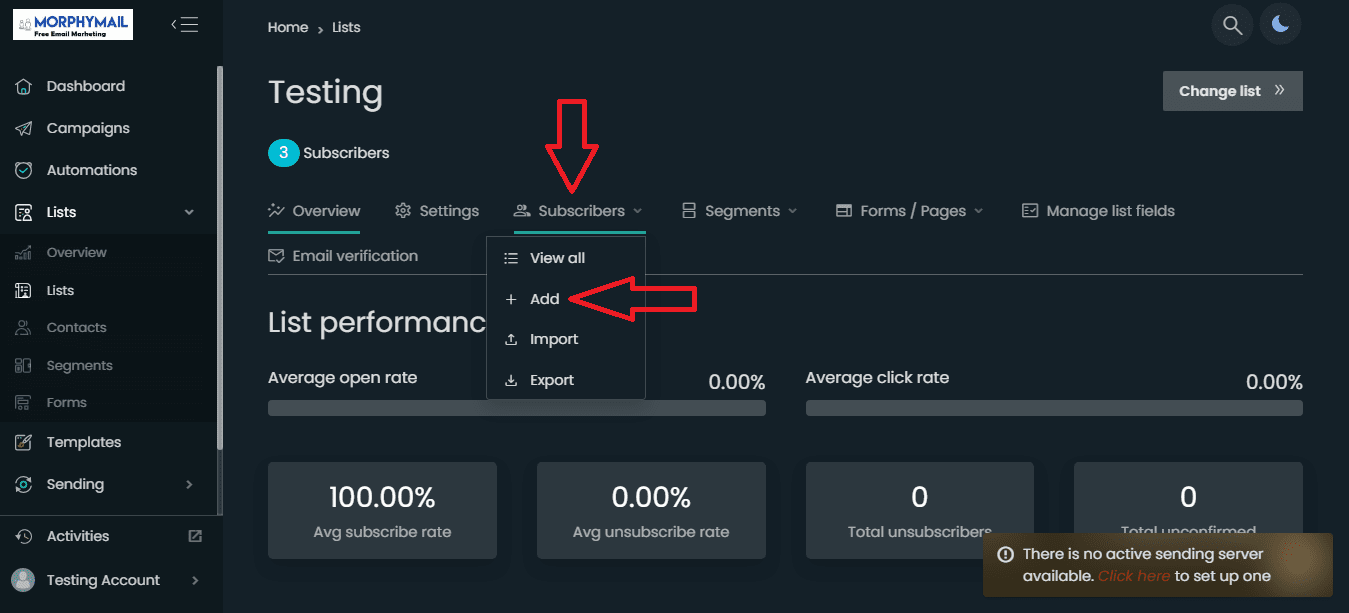Viewport: 1349px width, 613px height.
Task: Click the Change list button
Action: coord(1233,91)
